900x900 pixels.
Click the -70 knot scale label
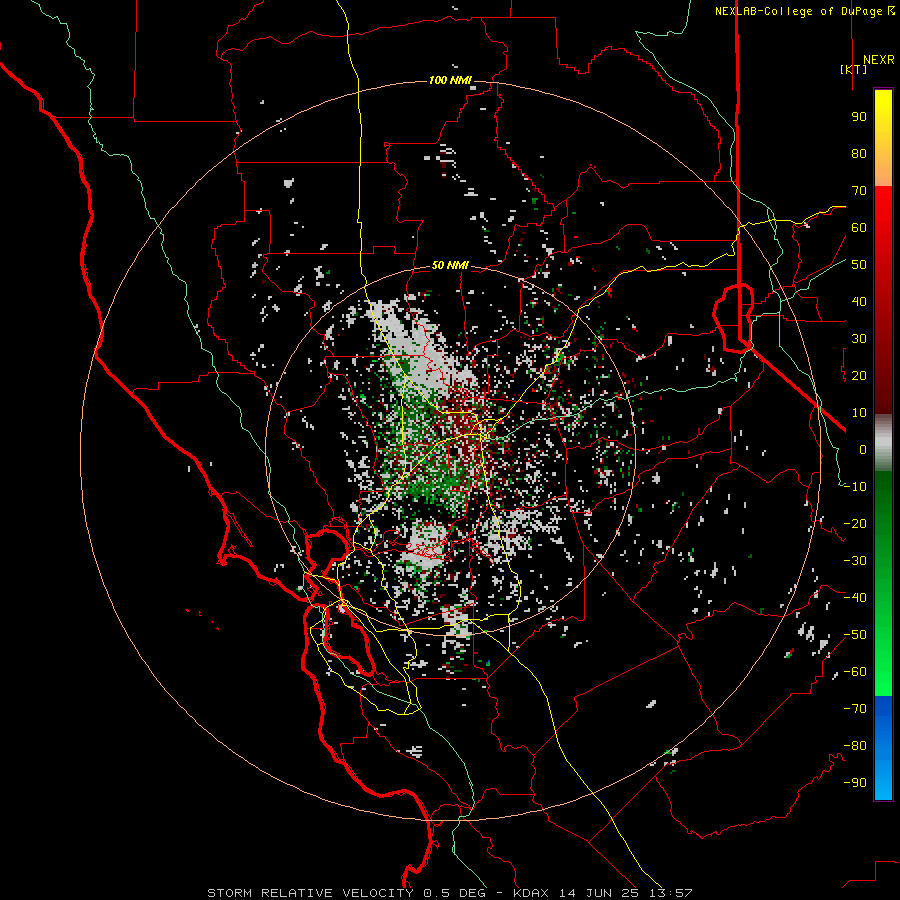(x=855, y=709)
